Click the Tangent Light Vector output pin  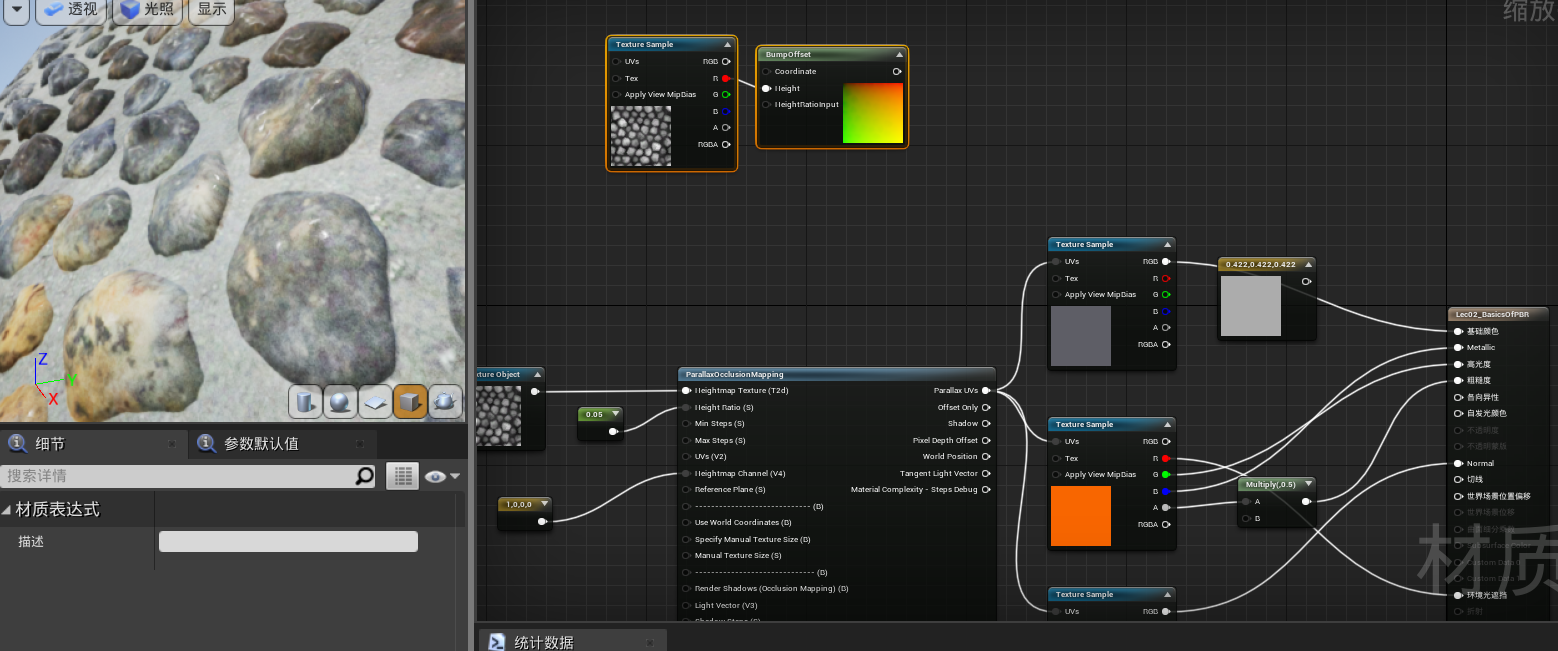[986, 473]
